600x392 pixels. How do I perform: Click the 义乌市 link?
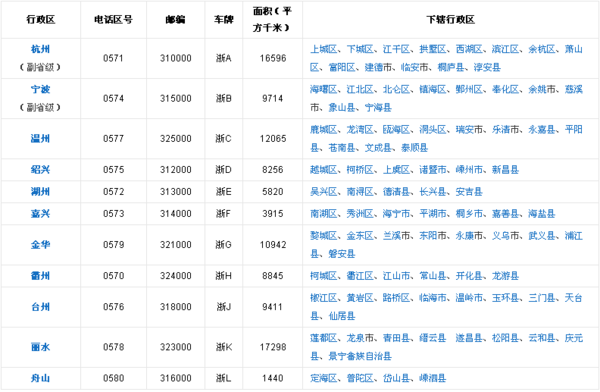(505, 235)
